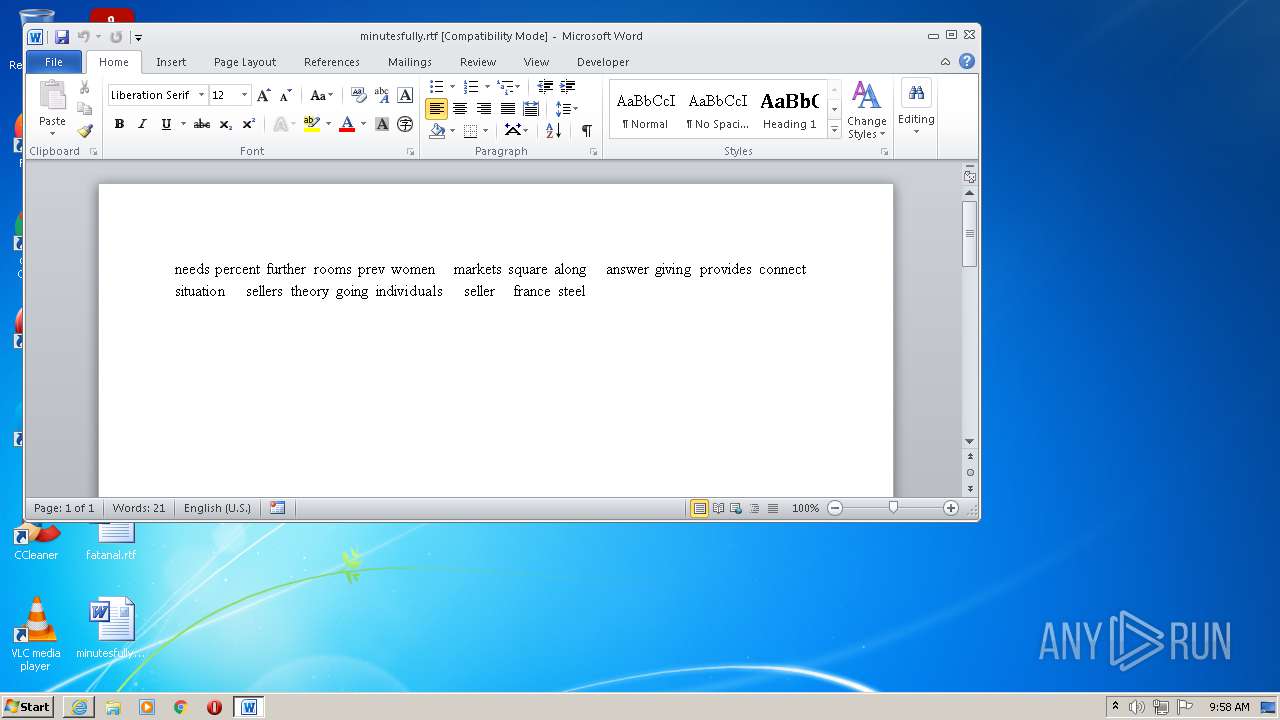Click the Redo icon in quick access toolbar
This screenshot has height=720, width=1280.
click(116, 37)
